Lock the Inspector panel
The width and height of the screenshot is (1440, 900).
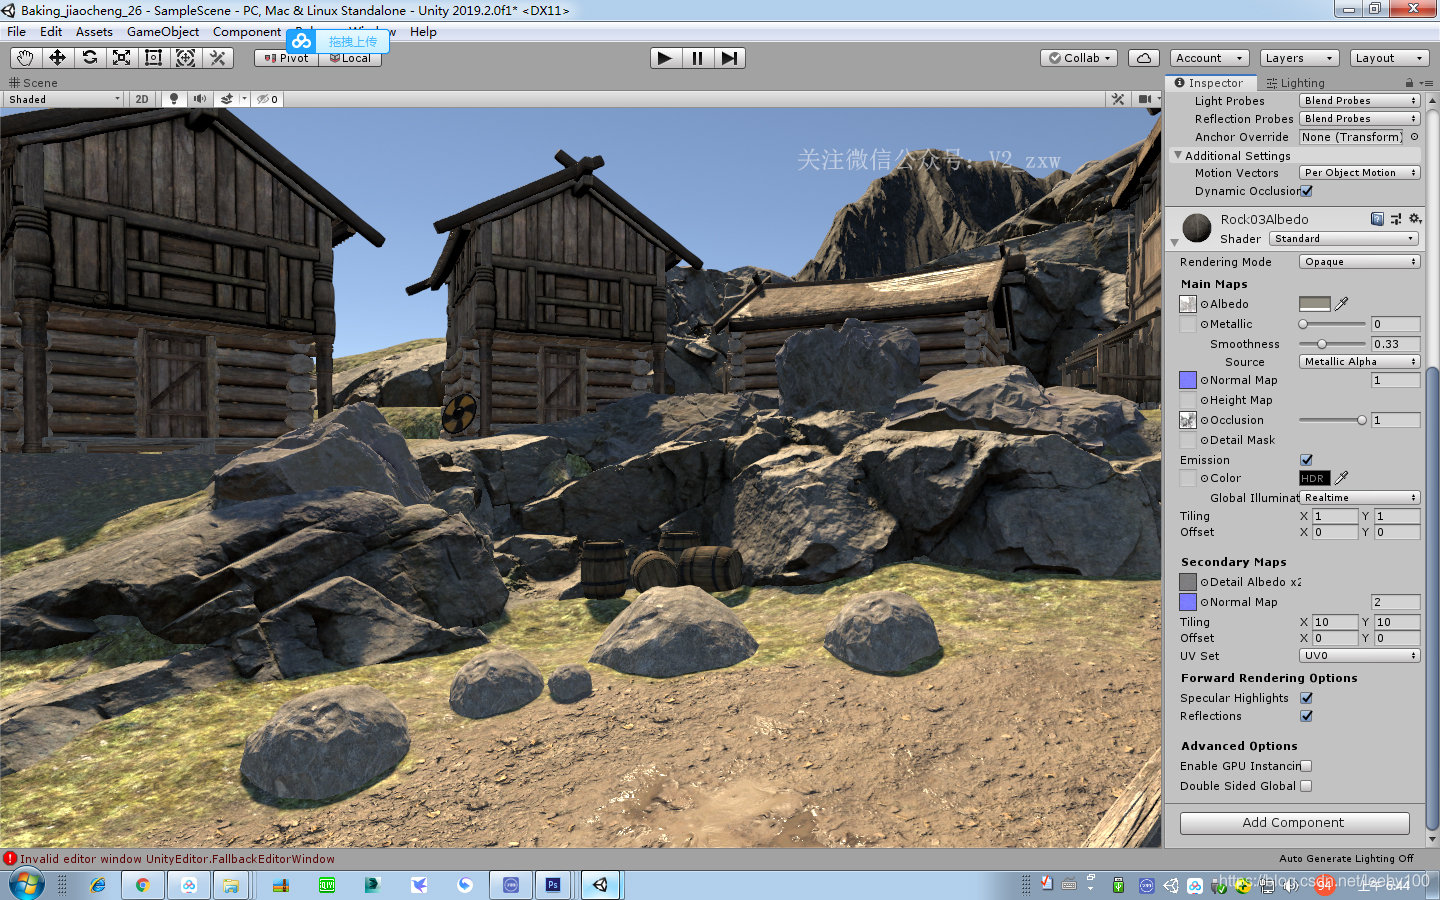1409,83
